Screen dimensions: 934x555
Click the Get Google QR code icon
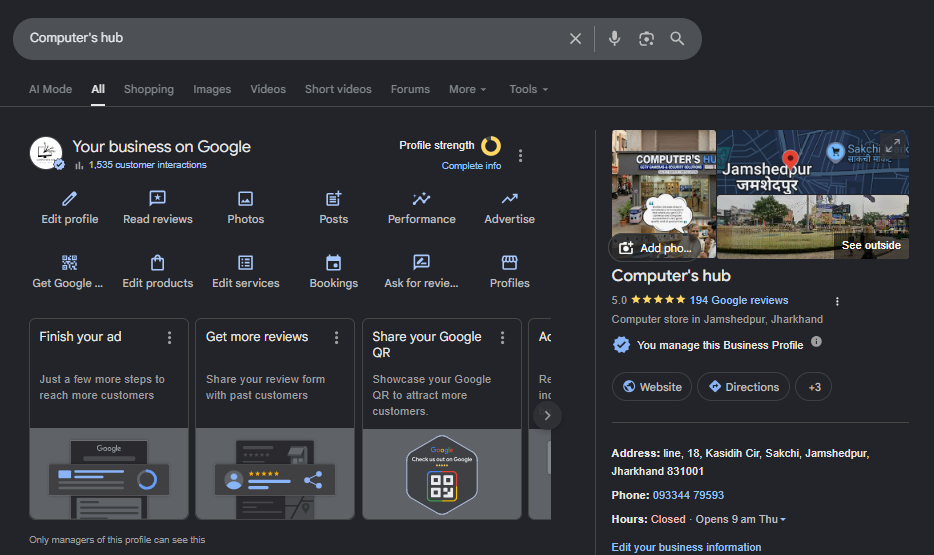click(x=70, y=263)
